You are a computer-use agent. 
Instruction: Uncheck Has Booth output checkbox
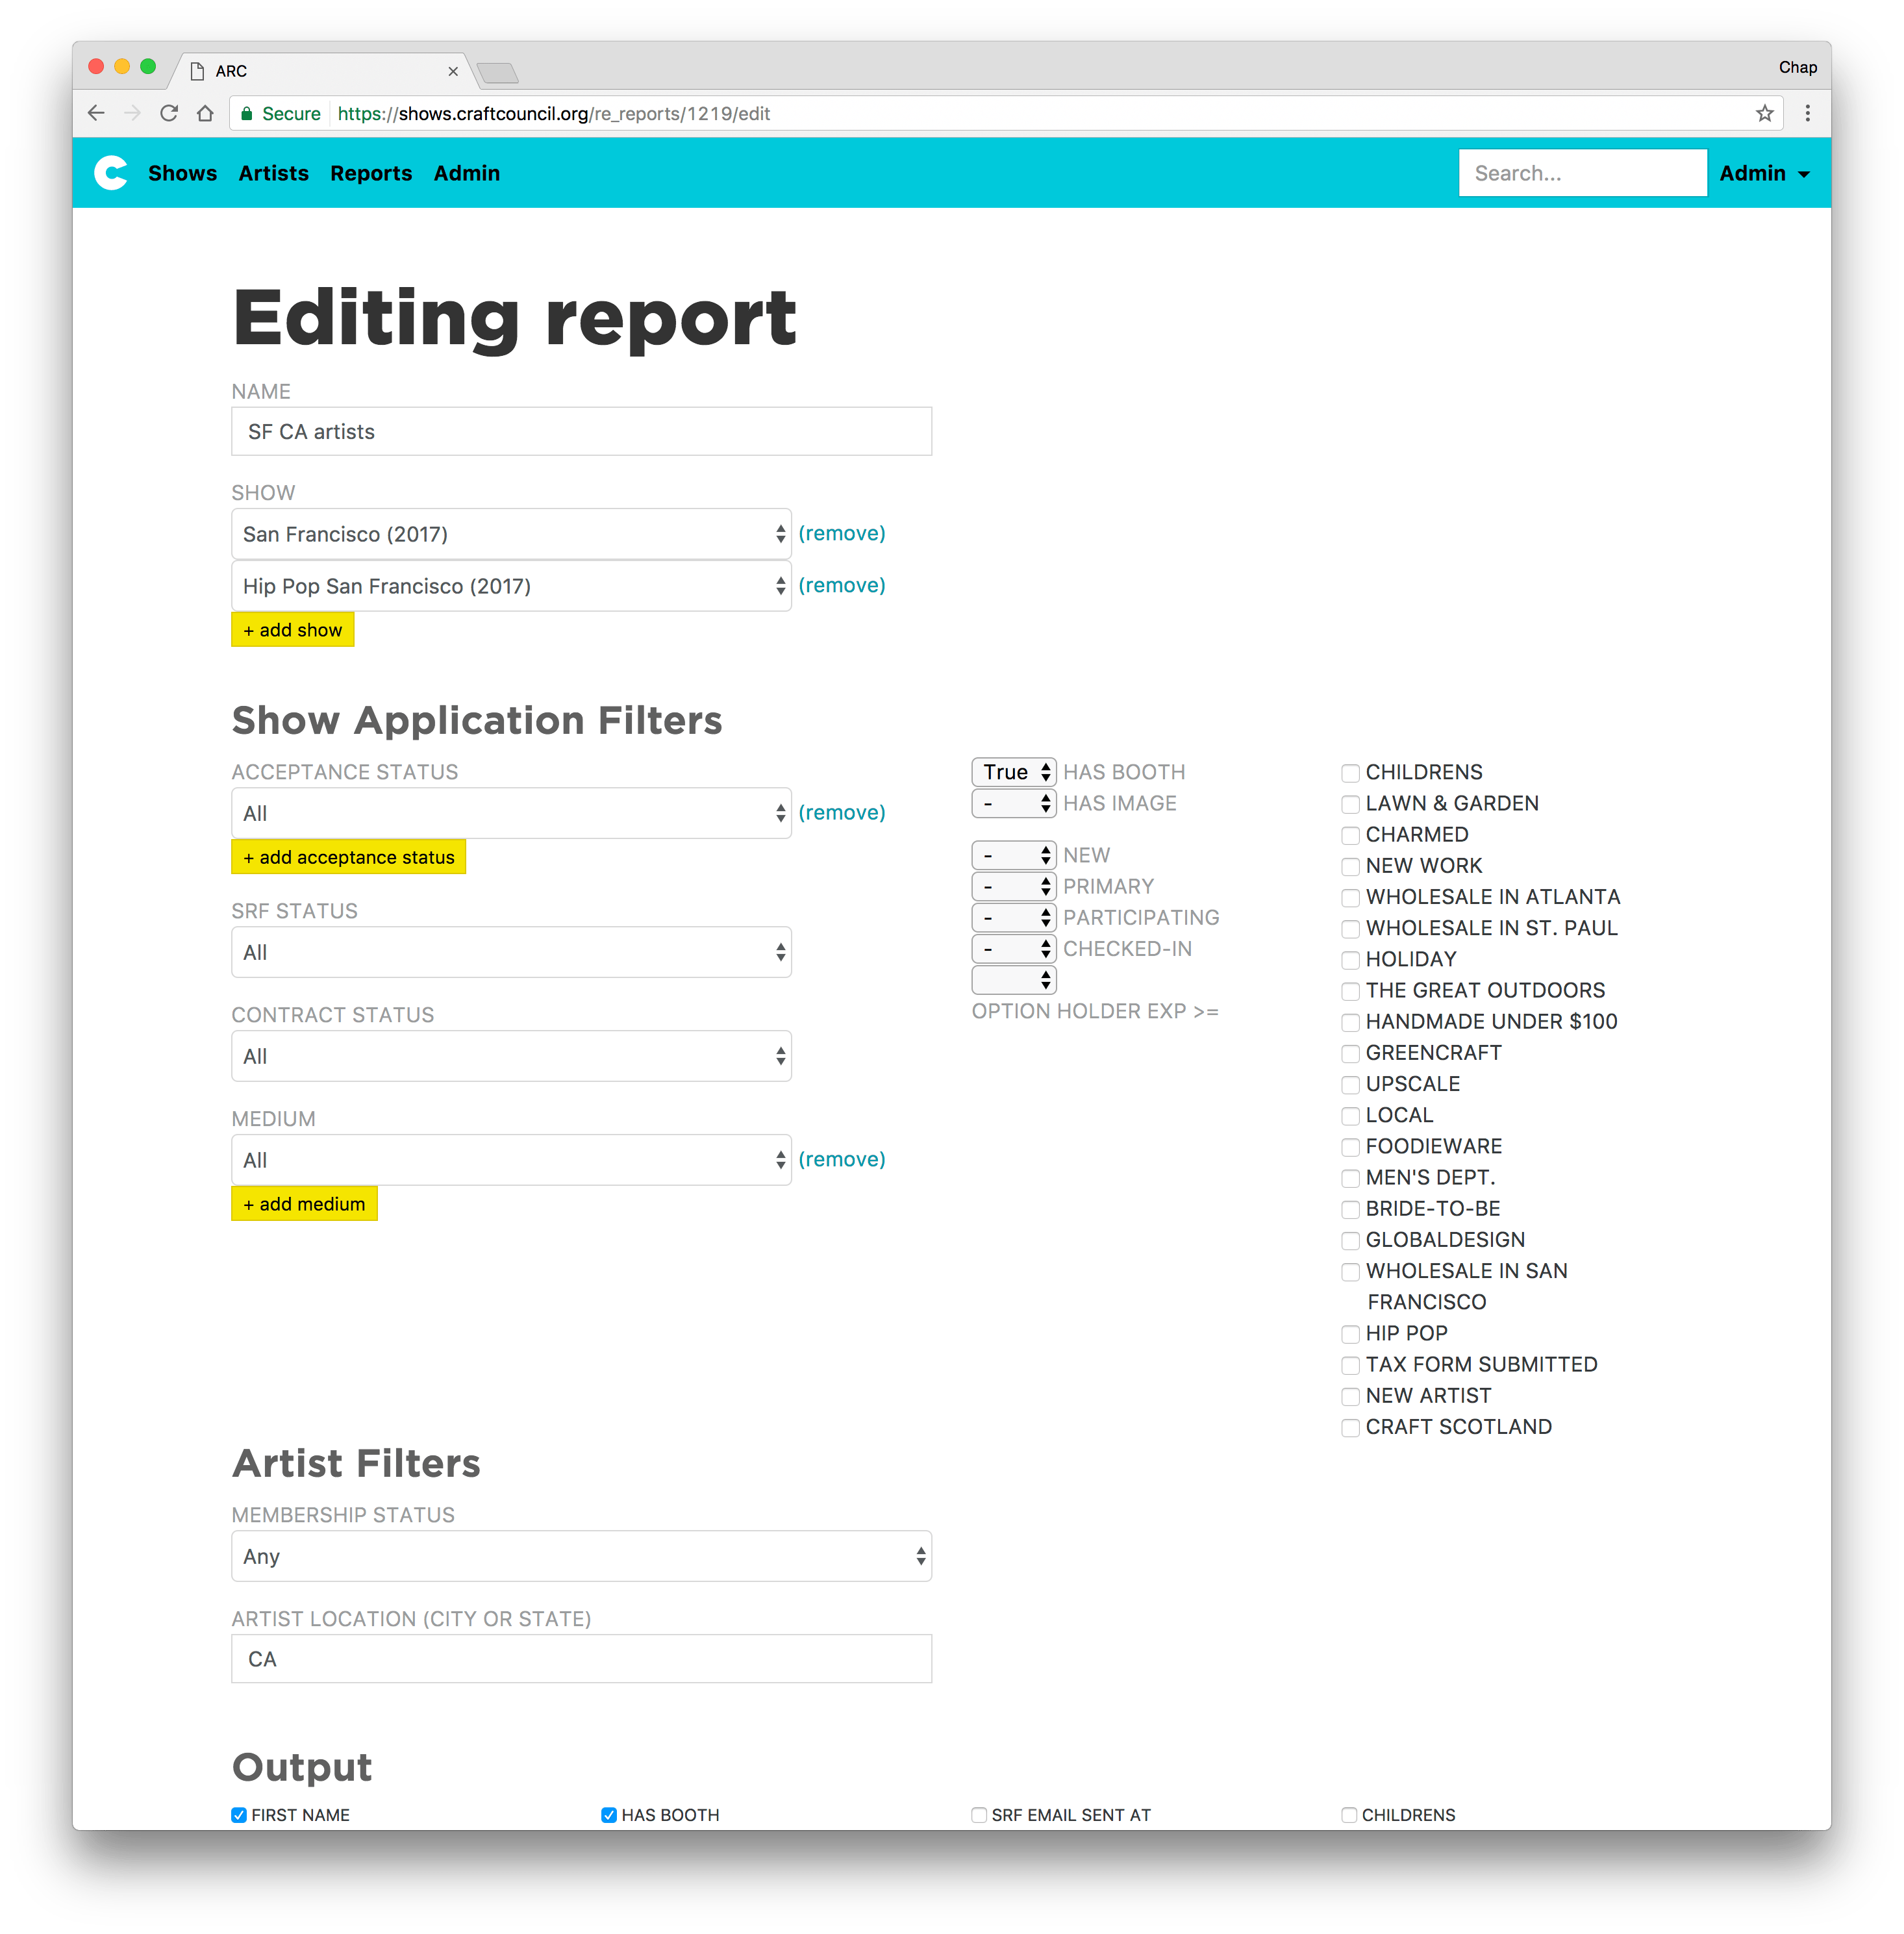[609, 1815]
